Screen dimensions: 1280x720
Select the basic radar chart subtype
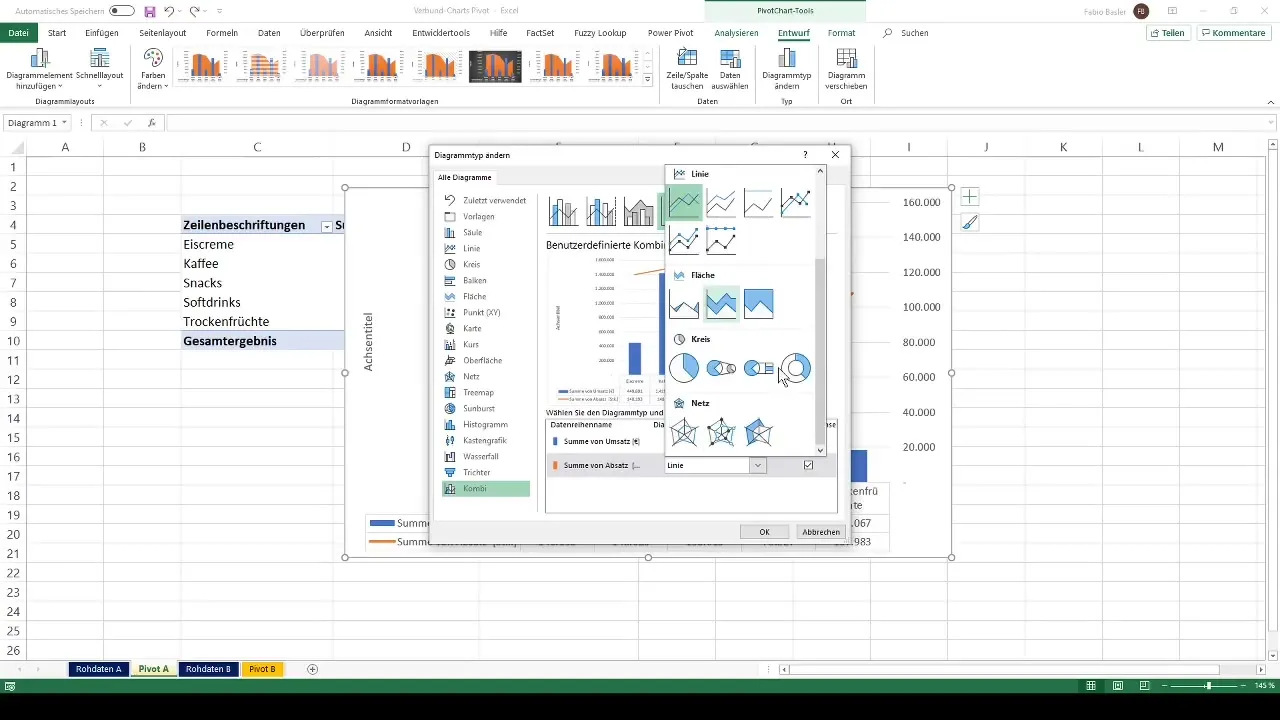(x=684, y=432)
